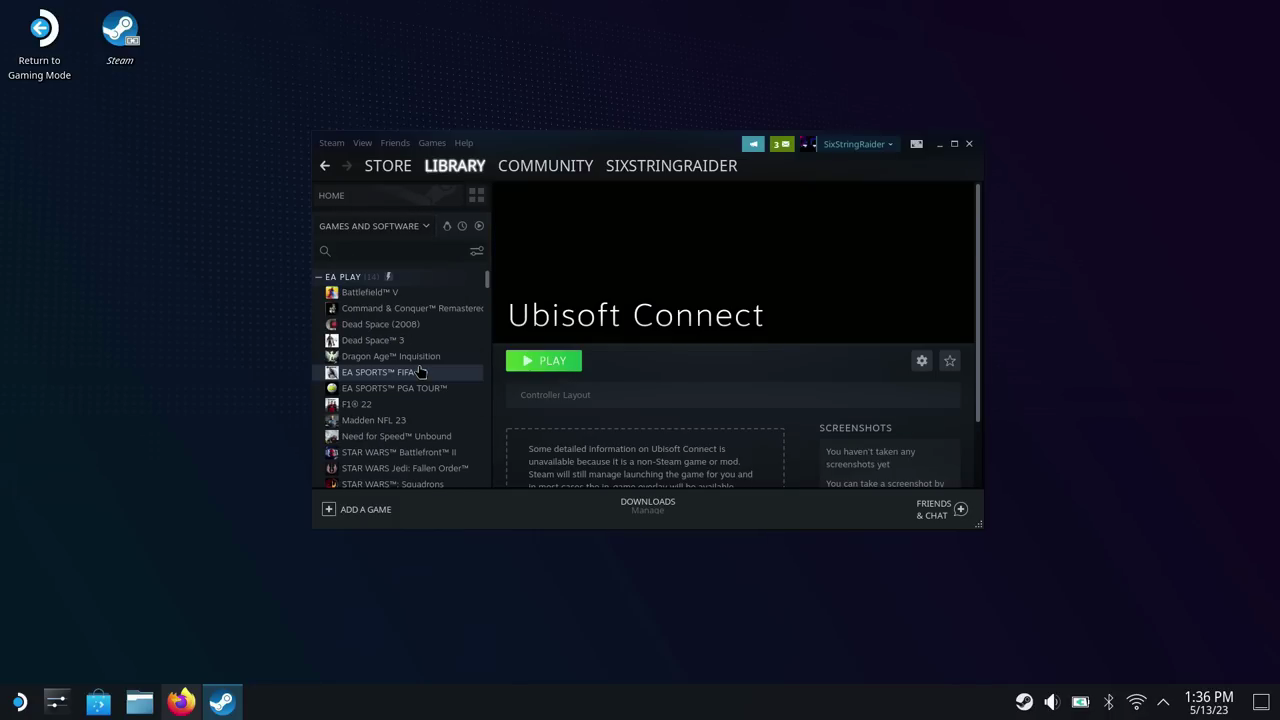
Task: Open the SIXSTRINGRAIDER profile tab
Action: tap(671, 166)
